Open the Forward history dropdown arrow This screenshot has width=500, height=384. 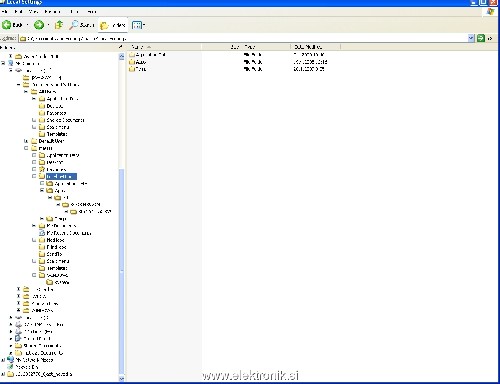point(48,25)
